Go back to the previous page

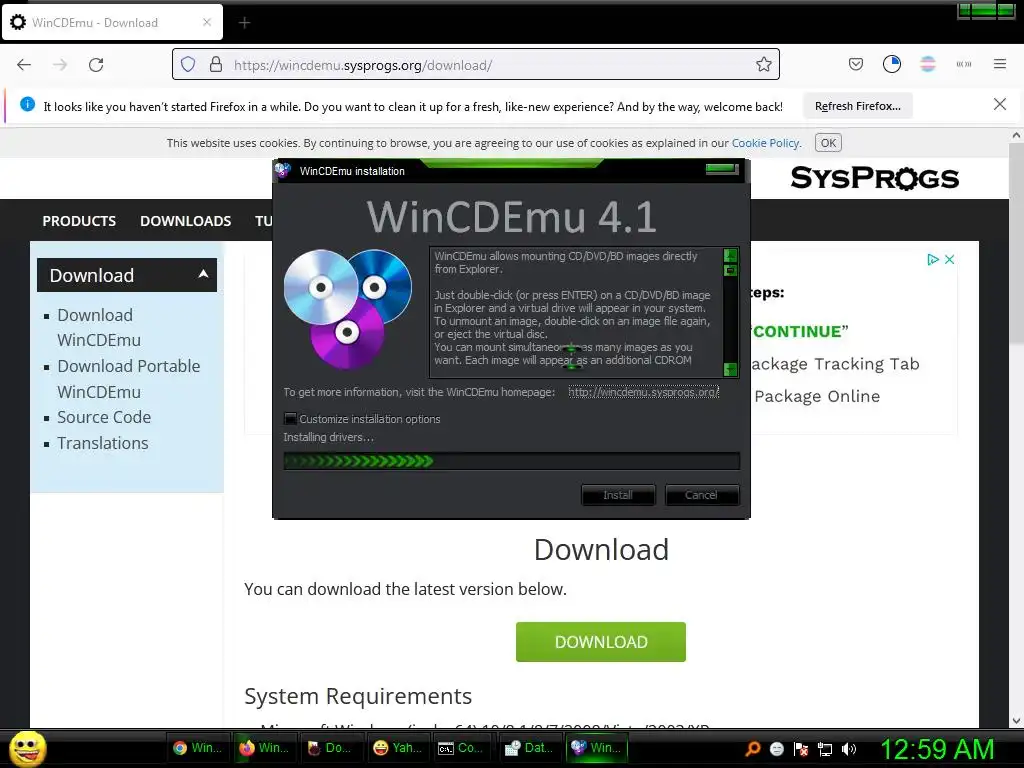24,65
